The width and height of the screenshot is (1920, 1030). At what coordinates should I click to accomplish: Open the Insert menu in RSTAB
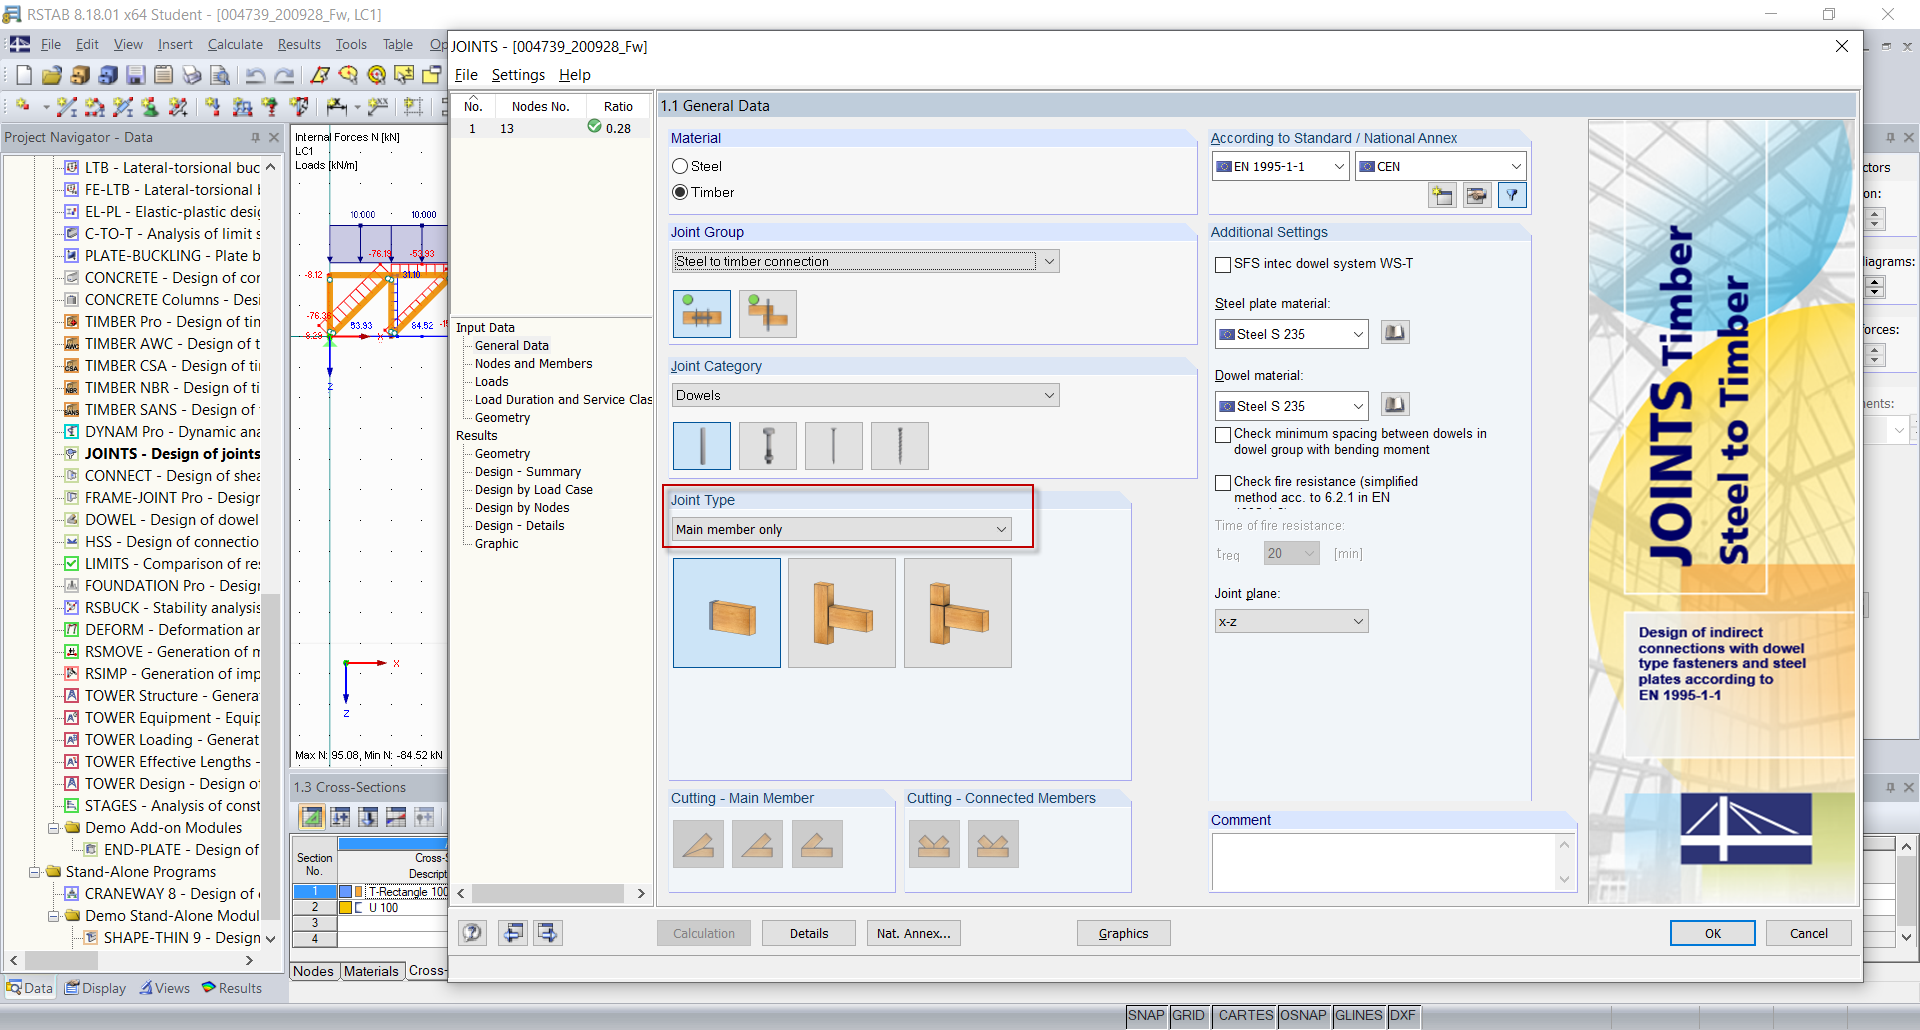175,44
